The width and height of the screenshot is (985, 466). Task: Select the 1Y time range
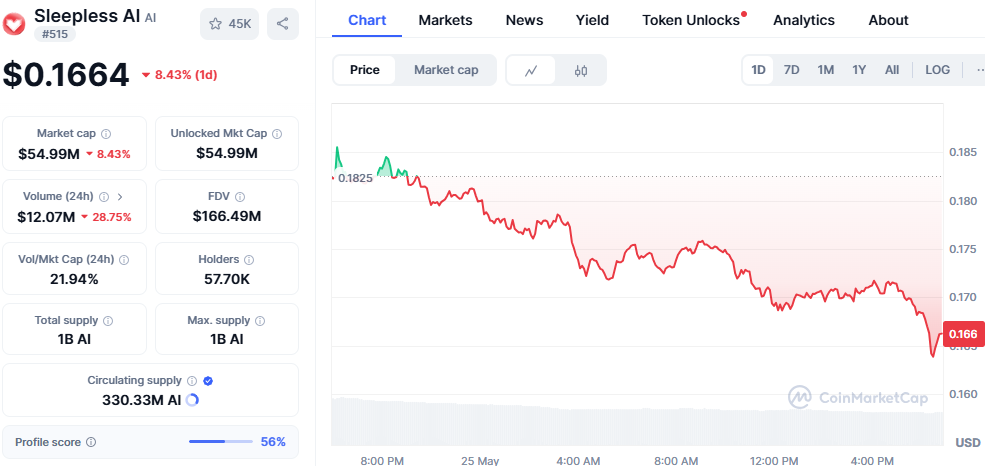(x=859, y=70)
